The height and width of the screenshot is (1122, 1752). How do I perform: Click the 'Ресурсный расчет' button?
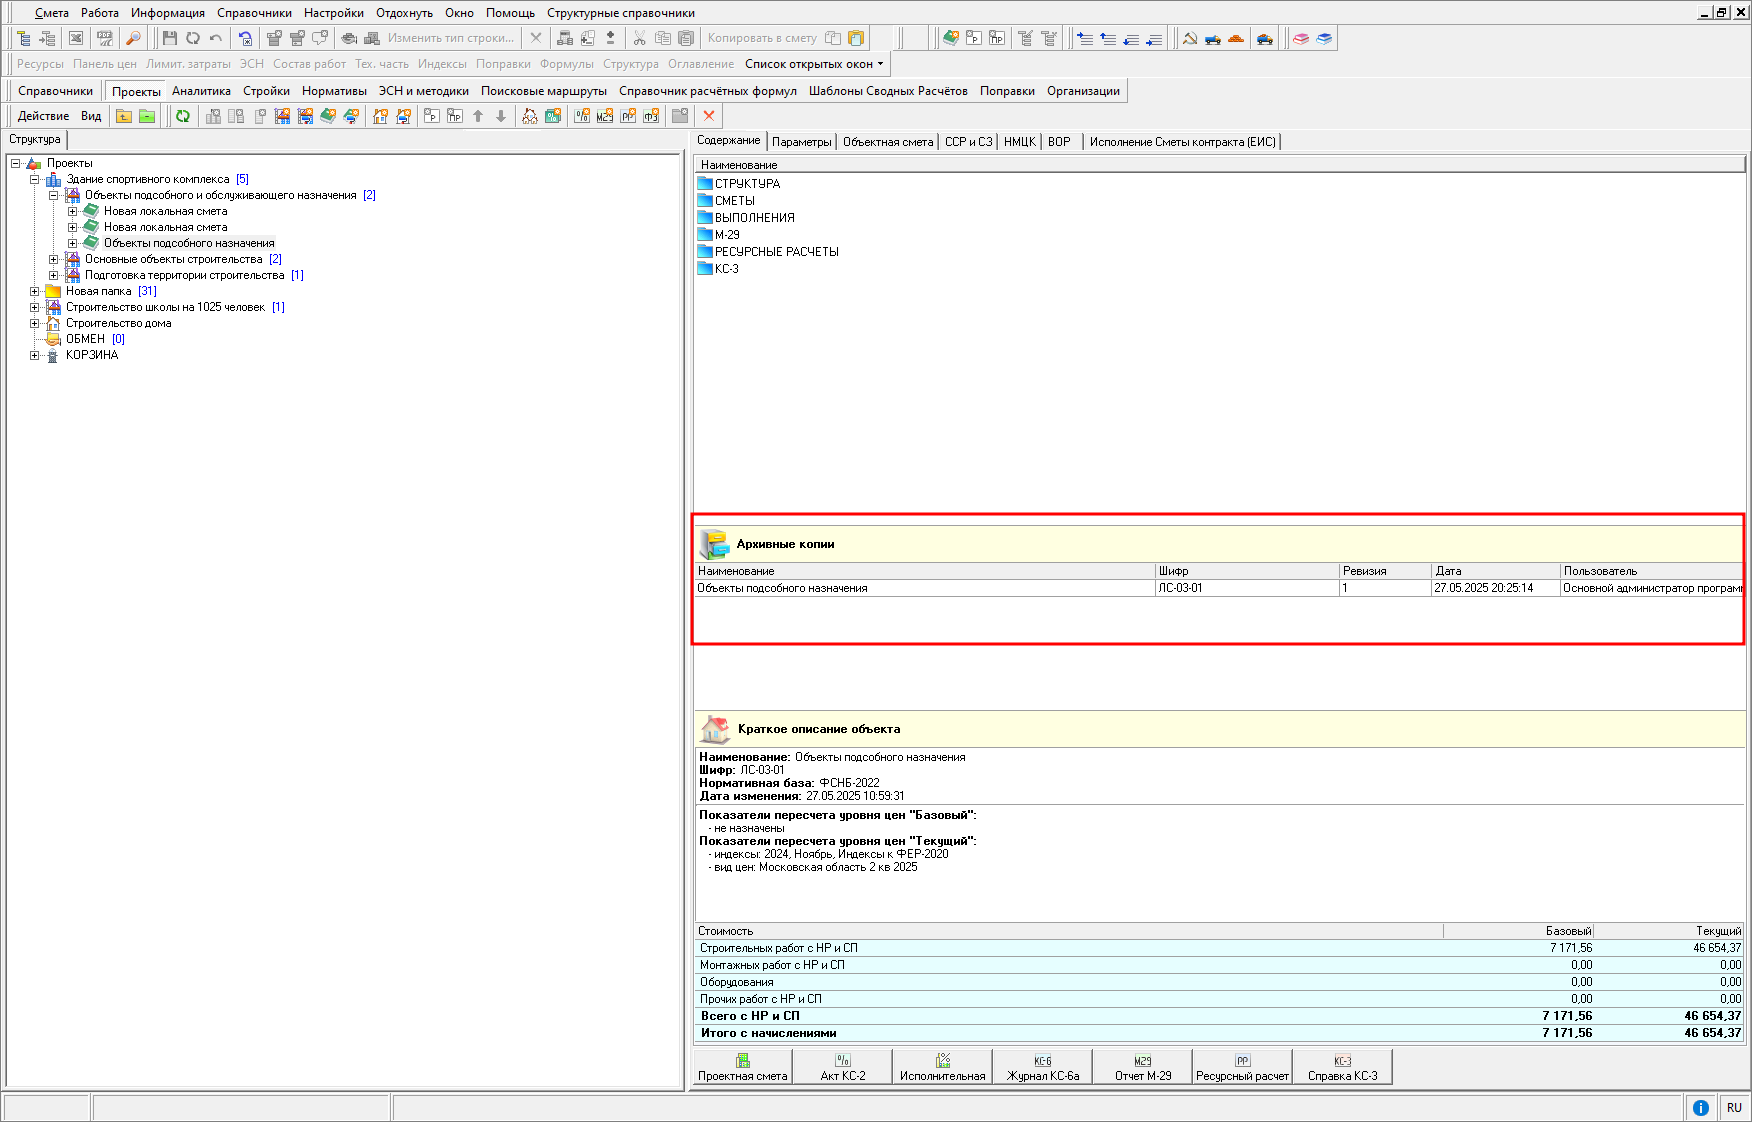1242,1067
